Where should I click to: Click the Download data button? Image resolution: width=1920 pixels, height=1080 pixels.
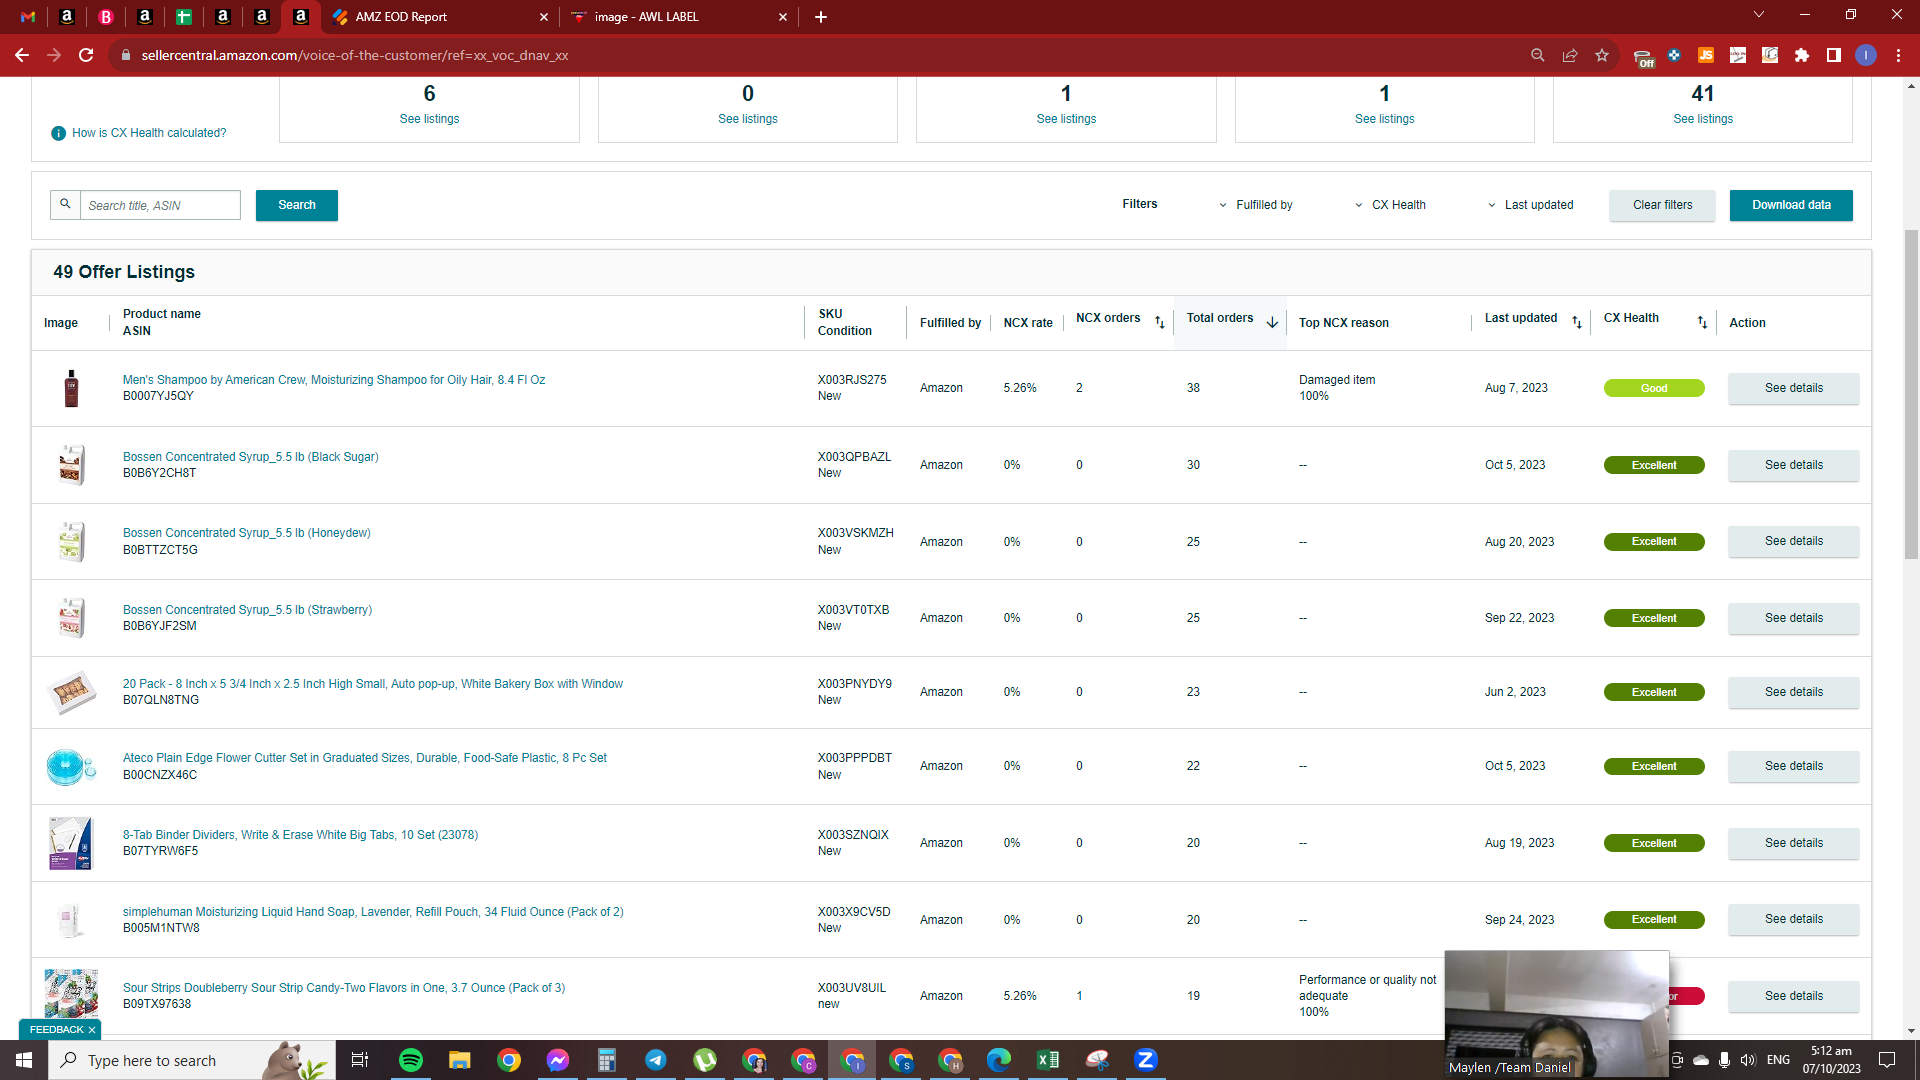click(1791, 205)
